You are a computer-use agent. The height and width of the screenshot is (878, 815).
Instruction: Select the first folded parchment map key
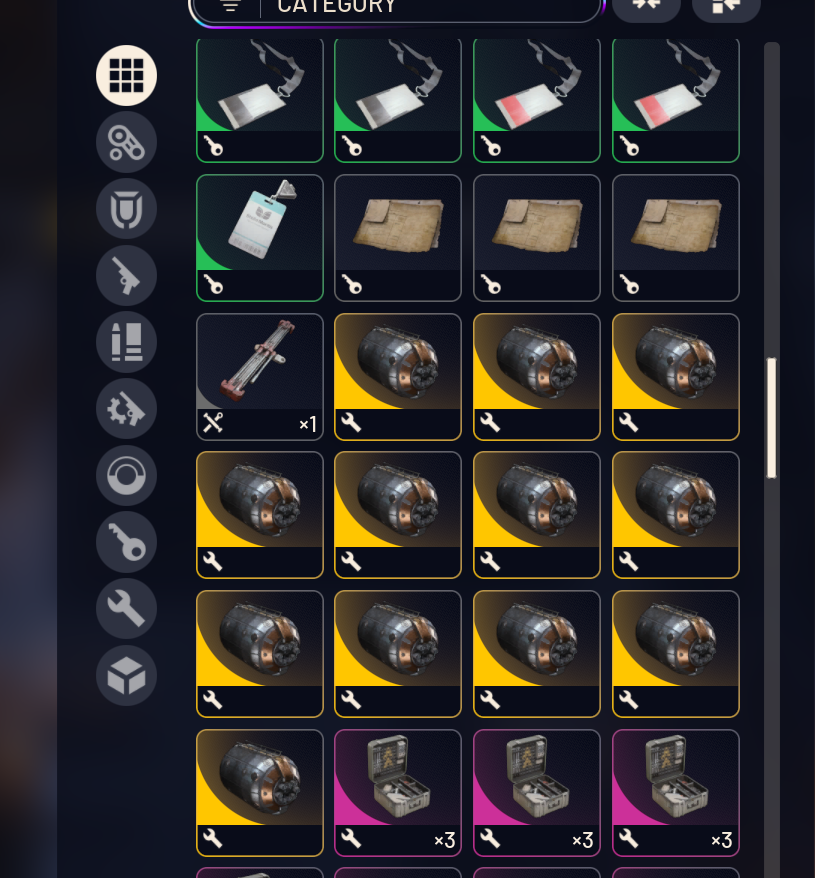click(x=398, y=238)
